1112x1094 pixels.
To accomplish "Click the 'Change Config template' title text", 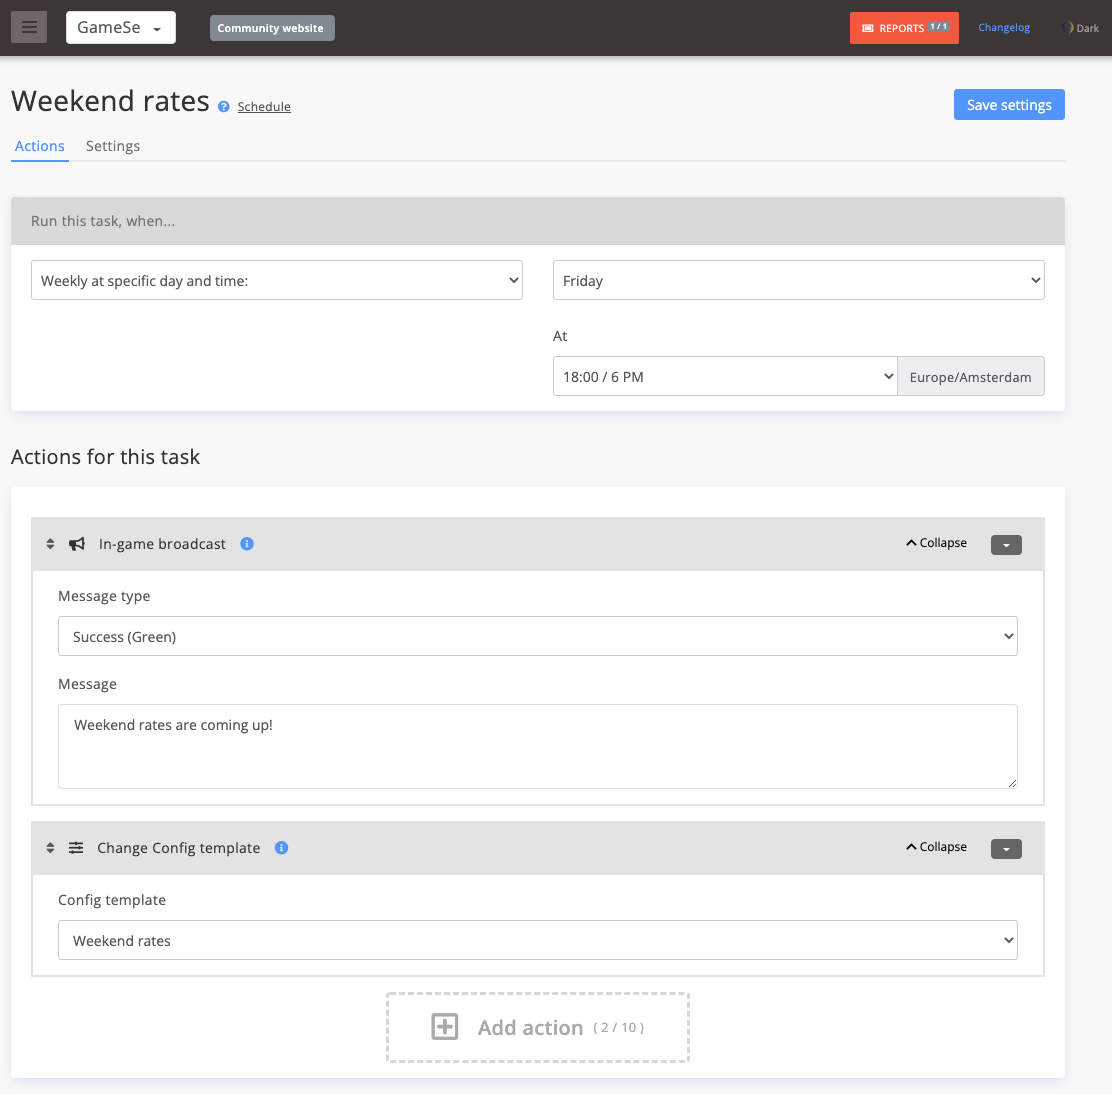I will pyautogui.click(x=179, y=848).
